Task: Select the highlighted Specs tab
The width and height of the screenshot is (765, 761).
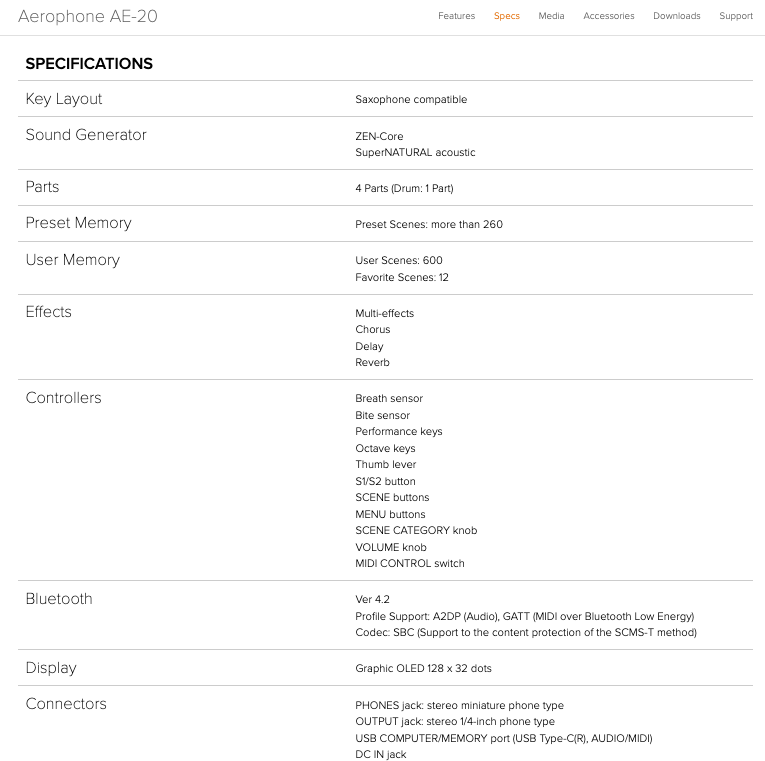Action: point(507,16)
